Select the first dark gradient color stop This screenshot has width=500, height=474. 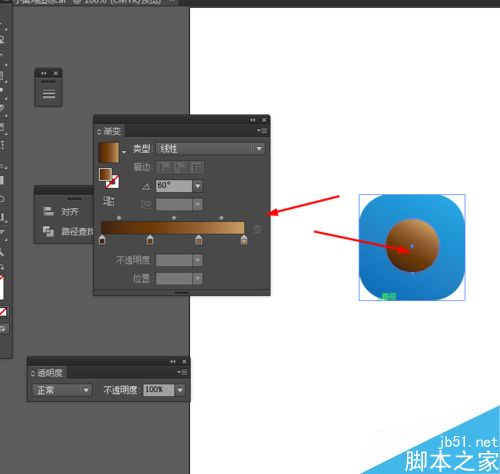[102, 240]
